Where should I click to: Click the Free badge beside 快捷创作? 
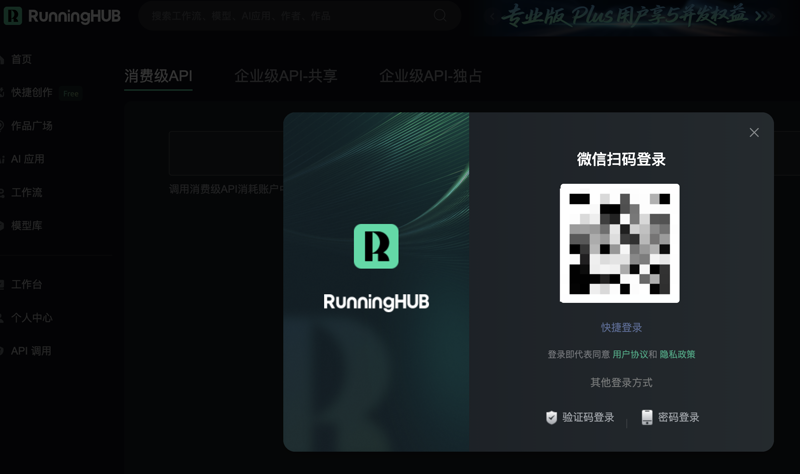(71, 93)
